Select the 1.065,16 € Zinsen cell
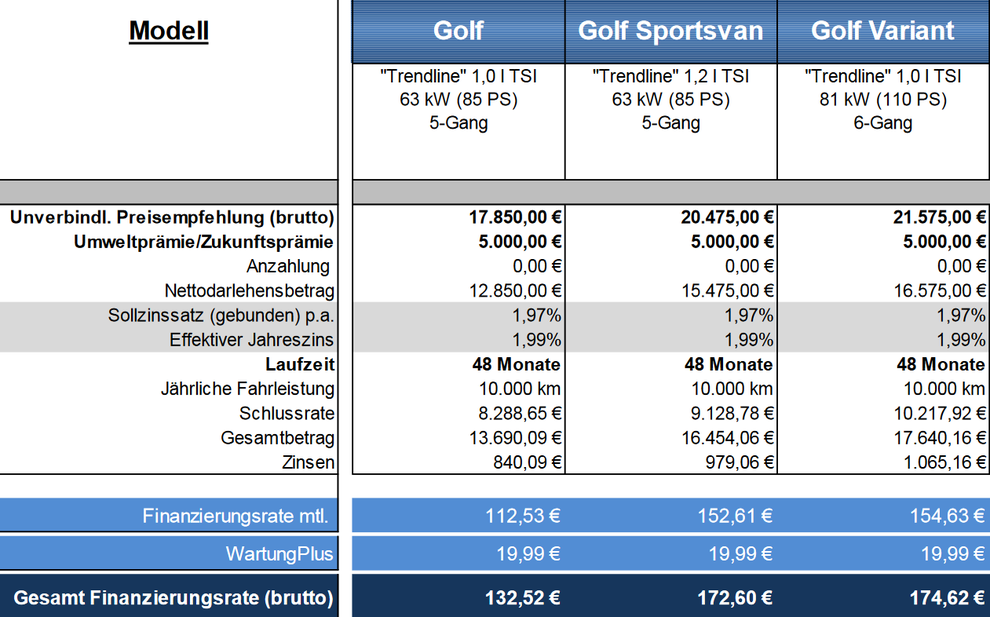The width and height of the screenshot is (990, 617). pyautogui.click(x=945, y=462)
